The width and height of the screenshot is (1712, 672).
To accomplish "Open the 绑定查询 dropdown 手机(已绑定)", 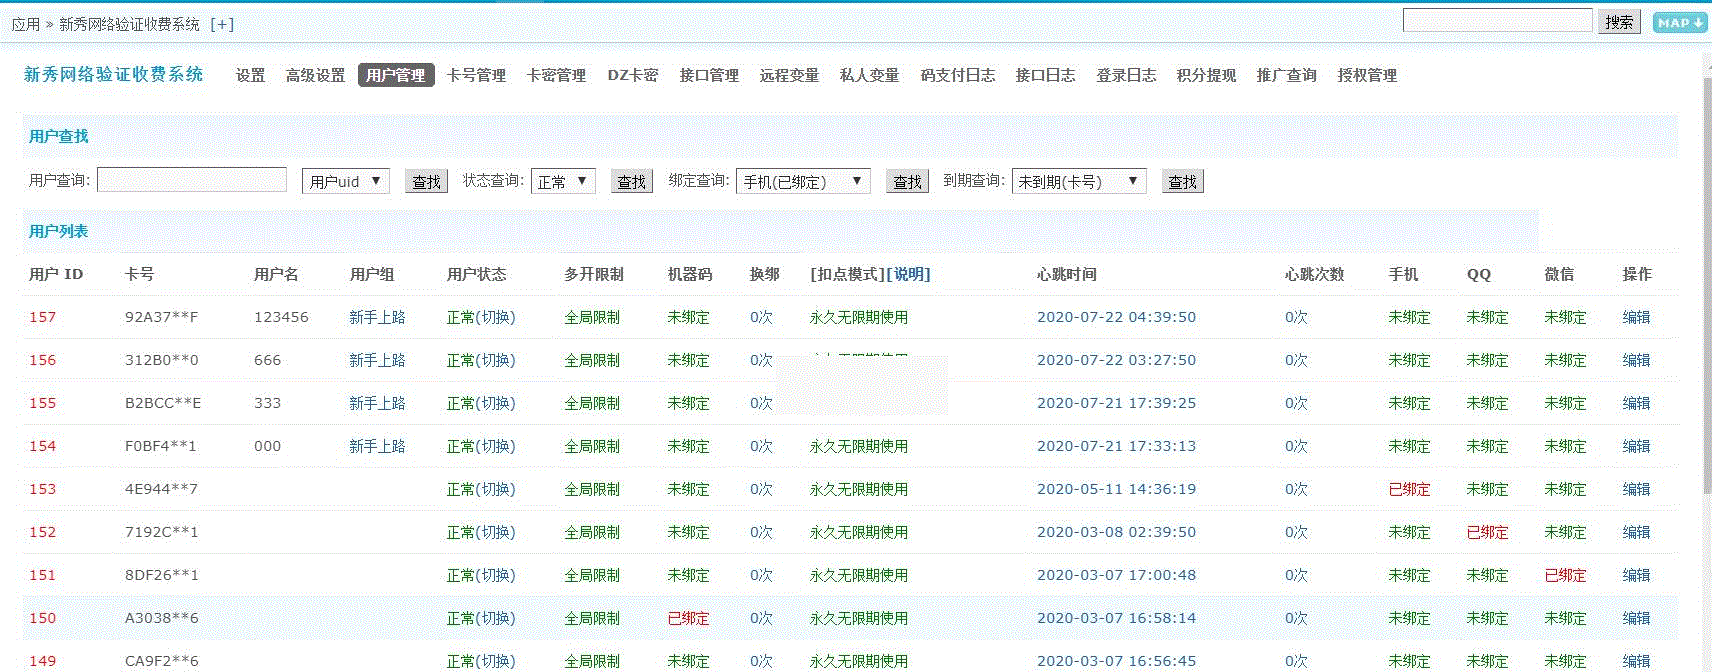I will [x=803, y=181].
